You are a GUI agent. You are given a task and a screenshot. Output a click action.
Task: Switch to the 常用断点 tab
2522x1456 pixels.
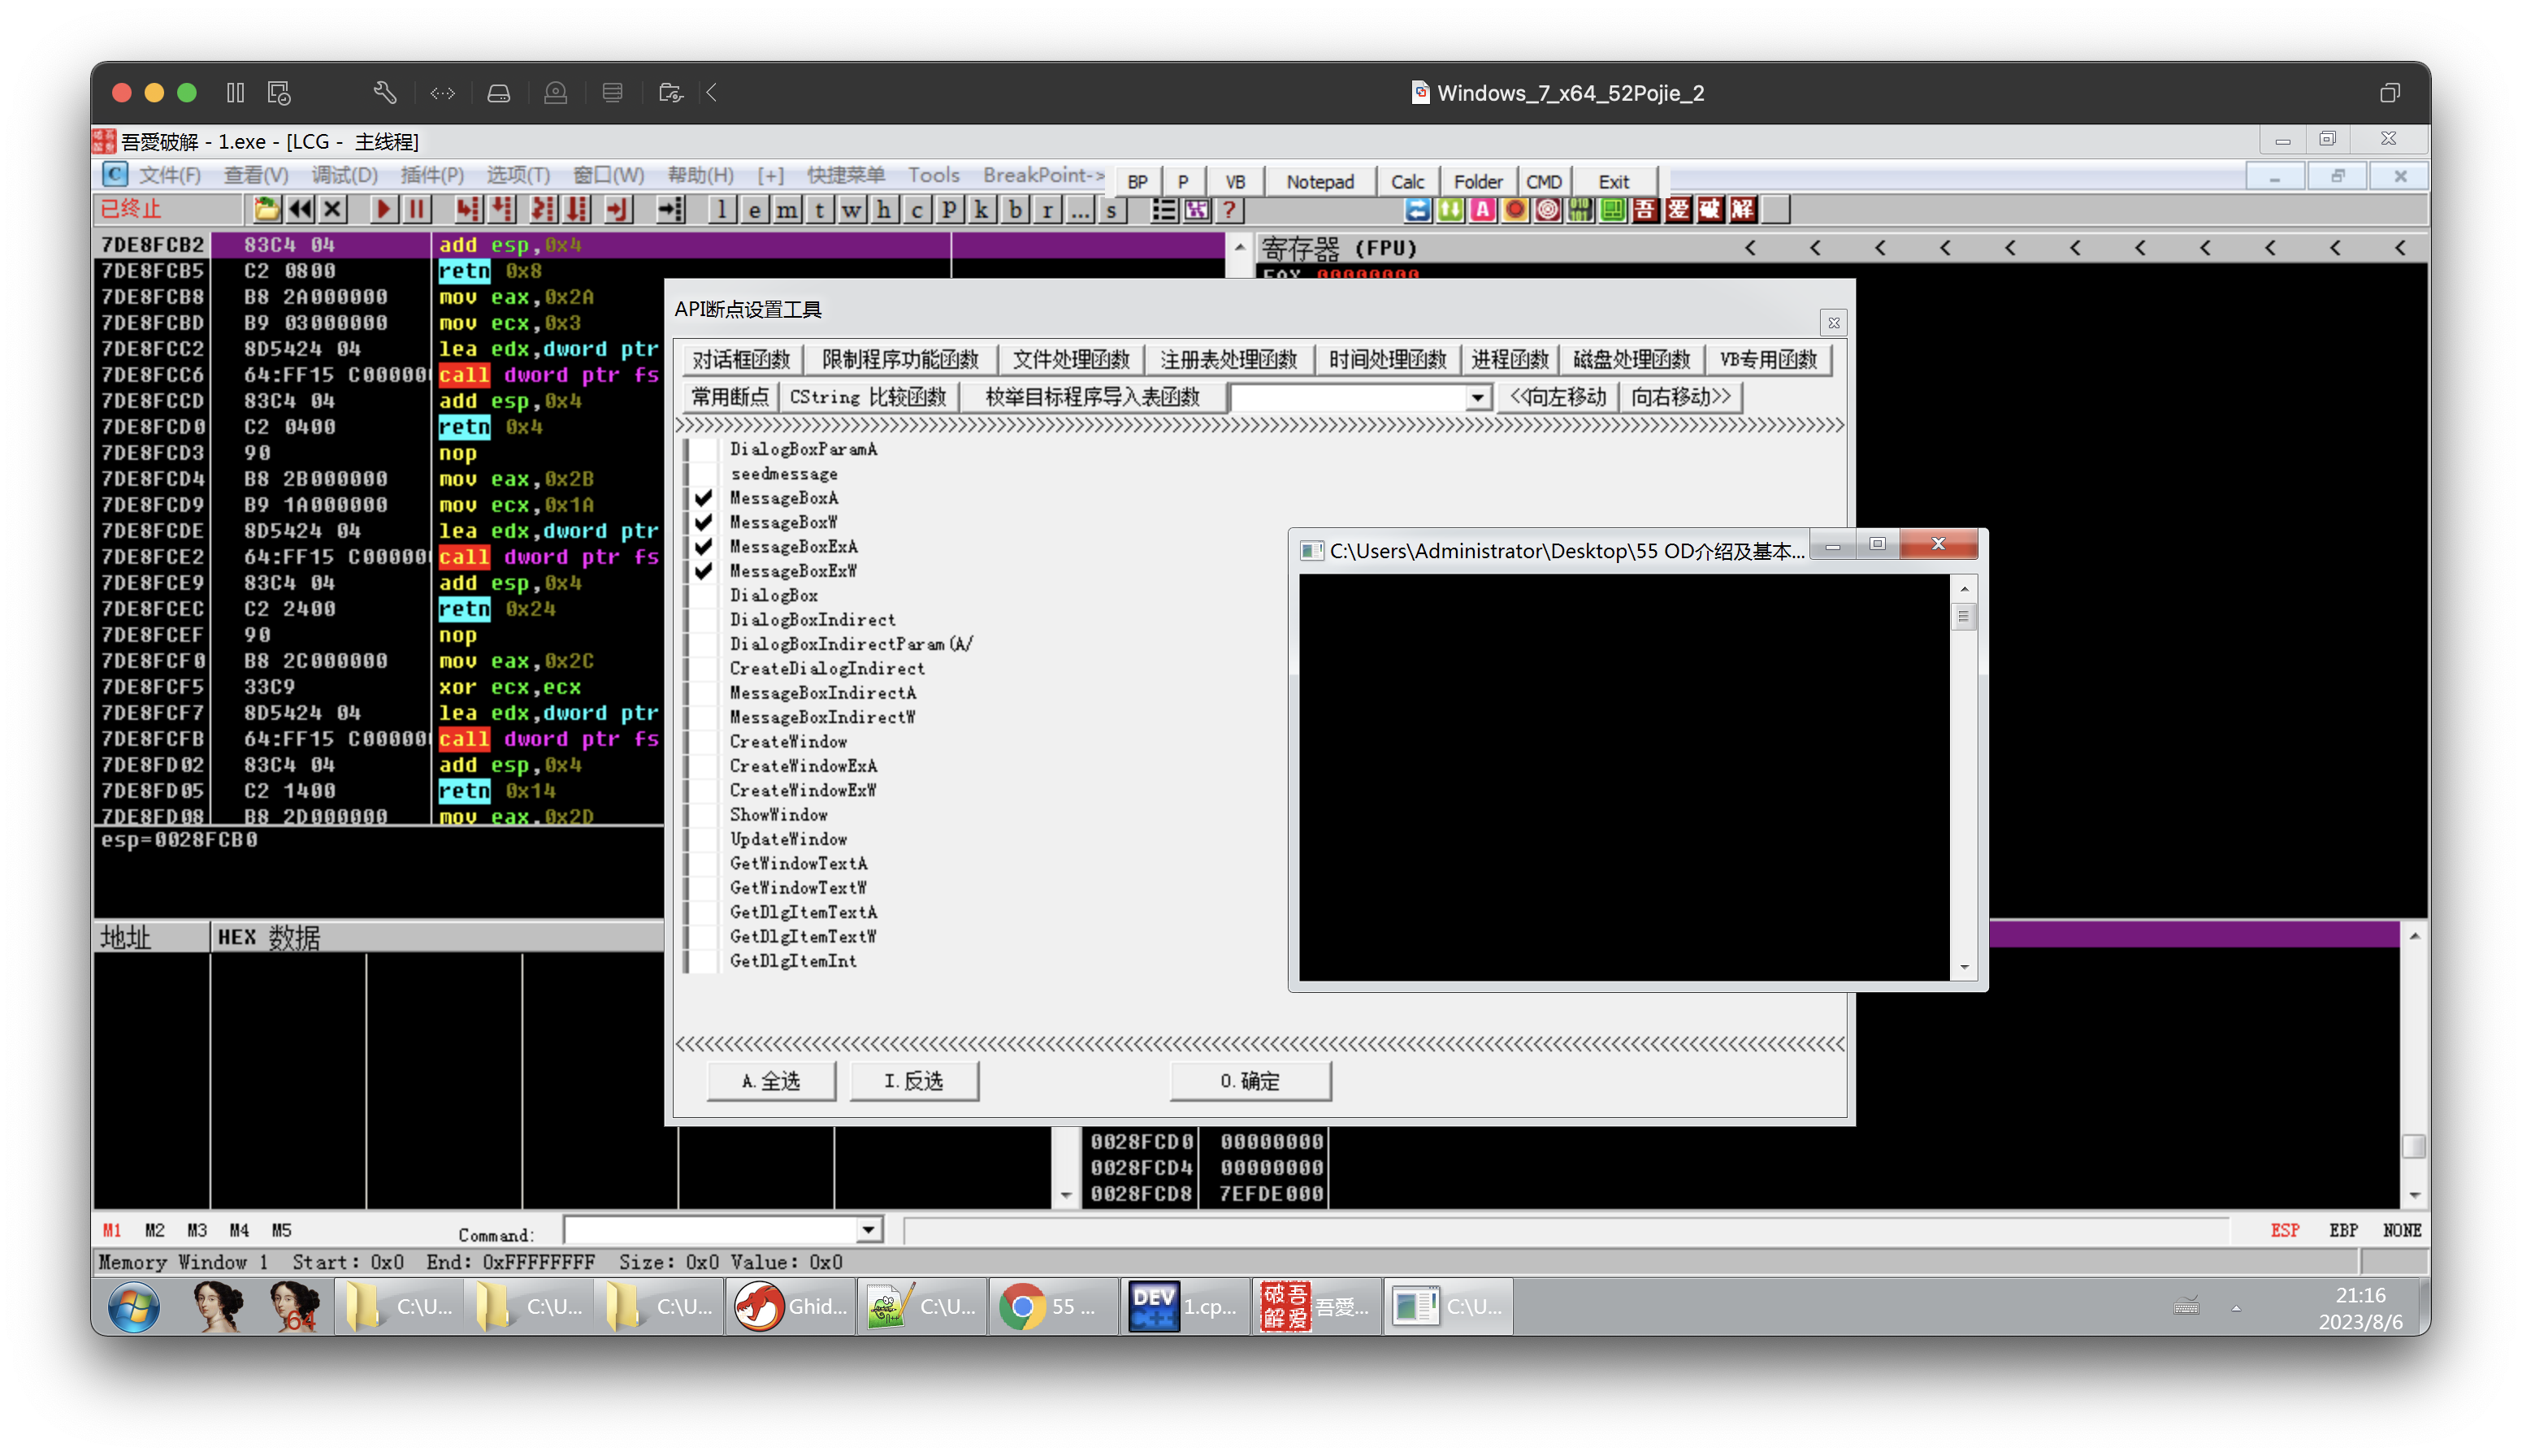(x=730, y=397)
